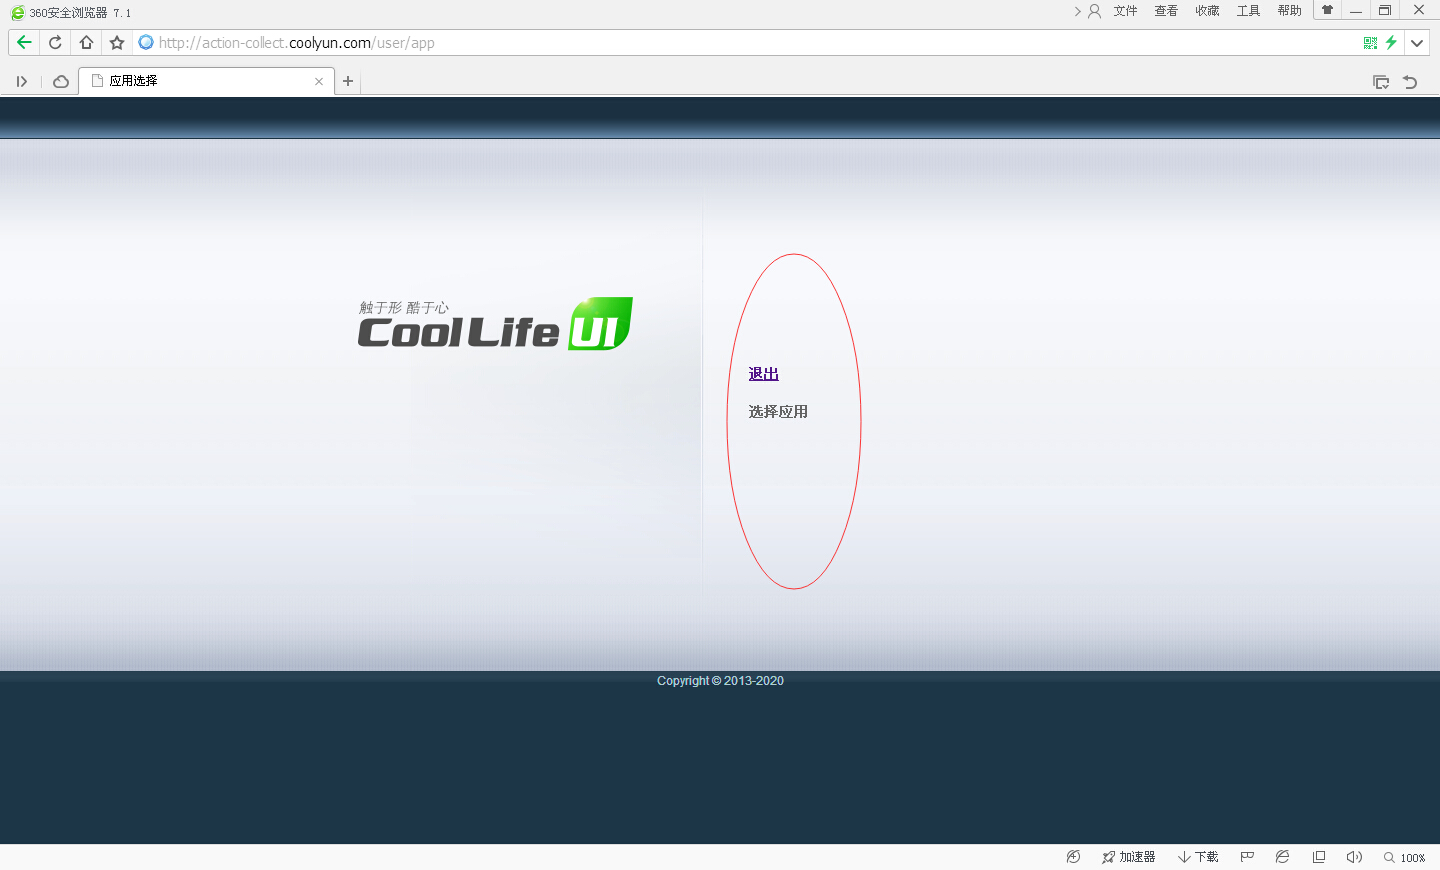
Task: Expand the chevron beside the user icon
Action: pyautogui.click(x=1078, y=11)
